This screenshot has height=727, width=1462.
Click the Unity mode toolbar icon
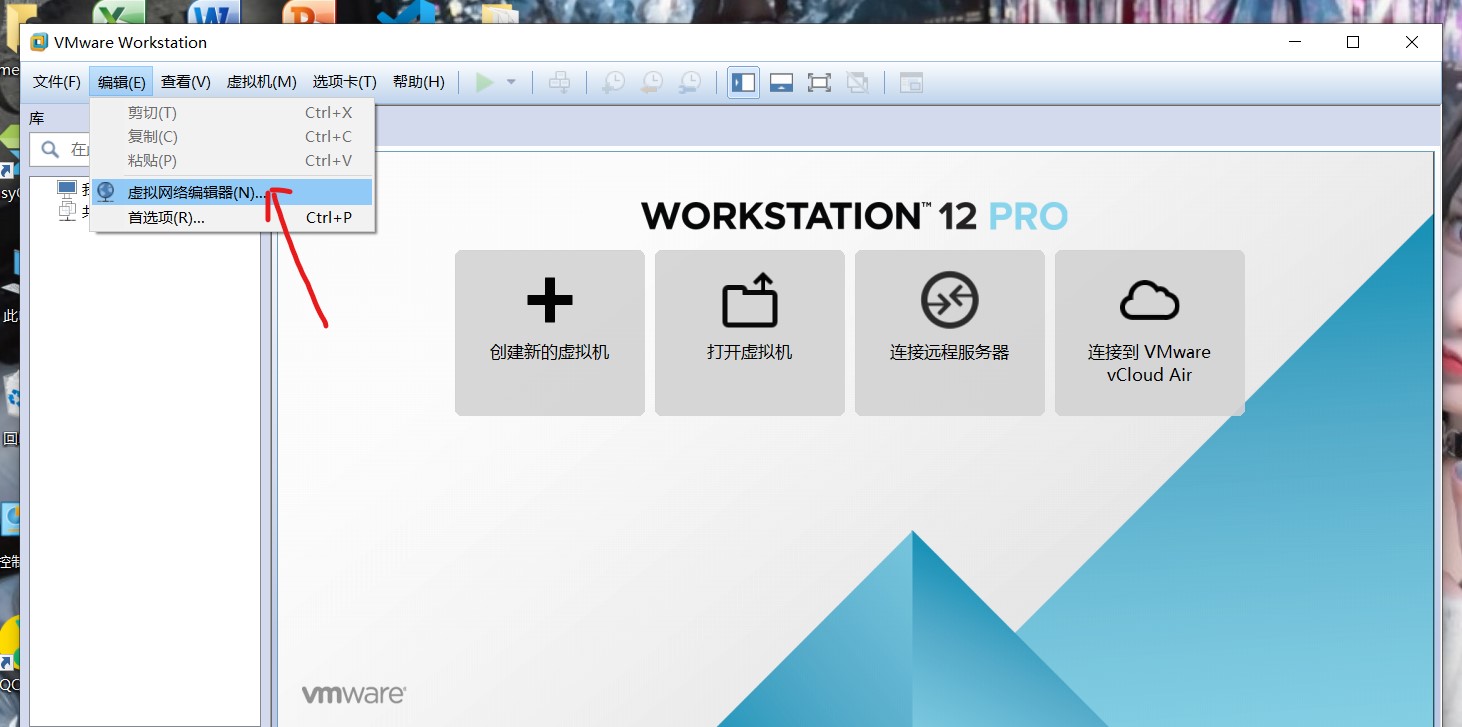click(857, 82)
